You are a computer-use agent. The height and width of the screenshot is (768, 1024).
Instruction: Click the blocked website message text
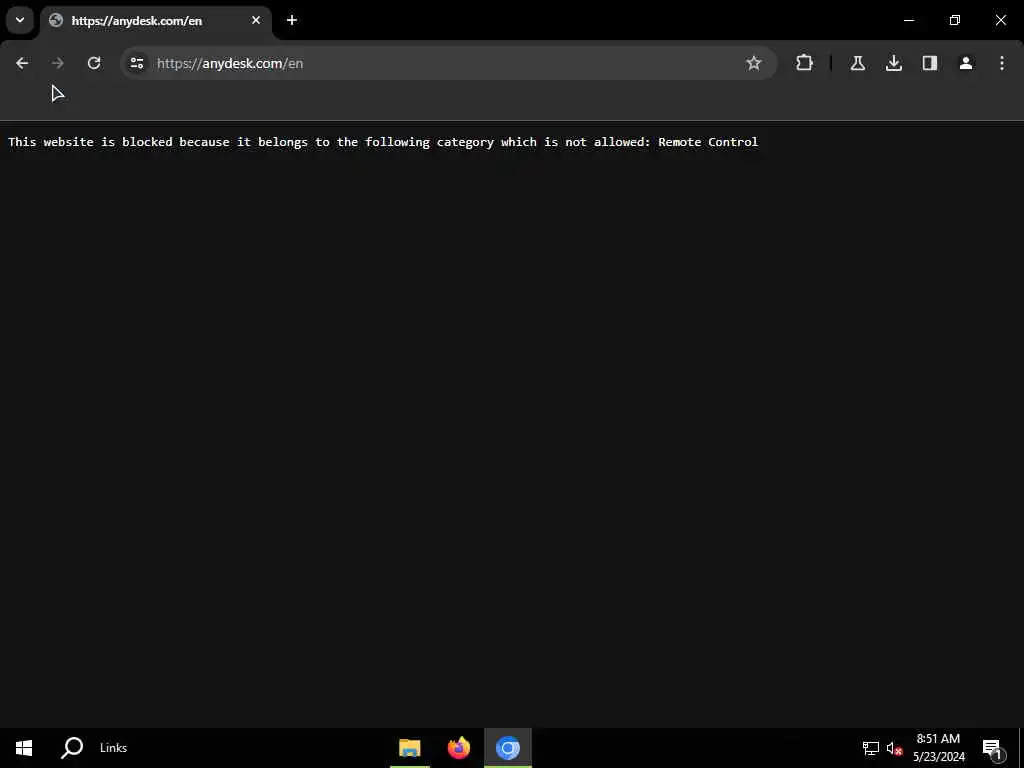coord(383,142)
